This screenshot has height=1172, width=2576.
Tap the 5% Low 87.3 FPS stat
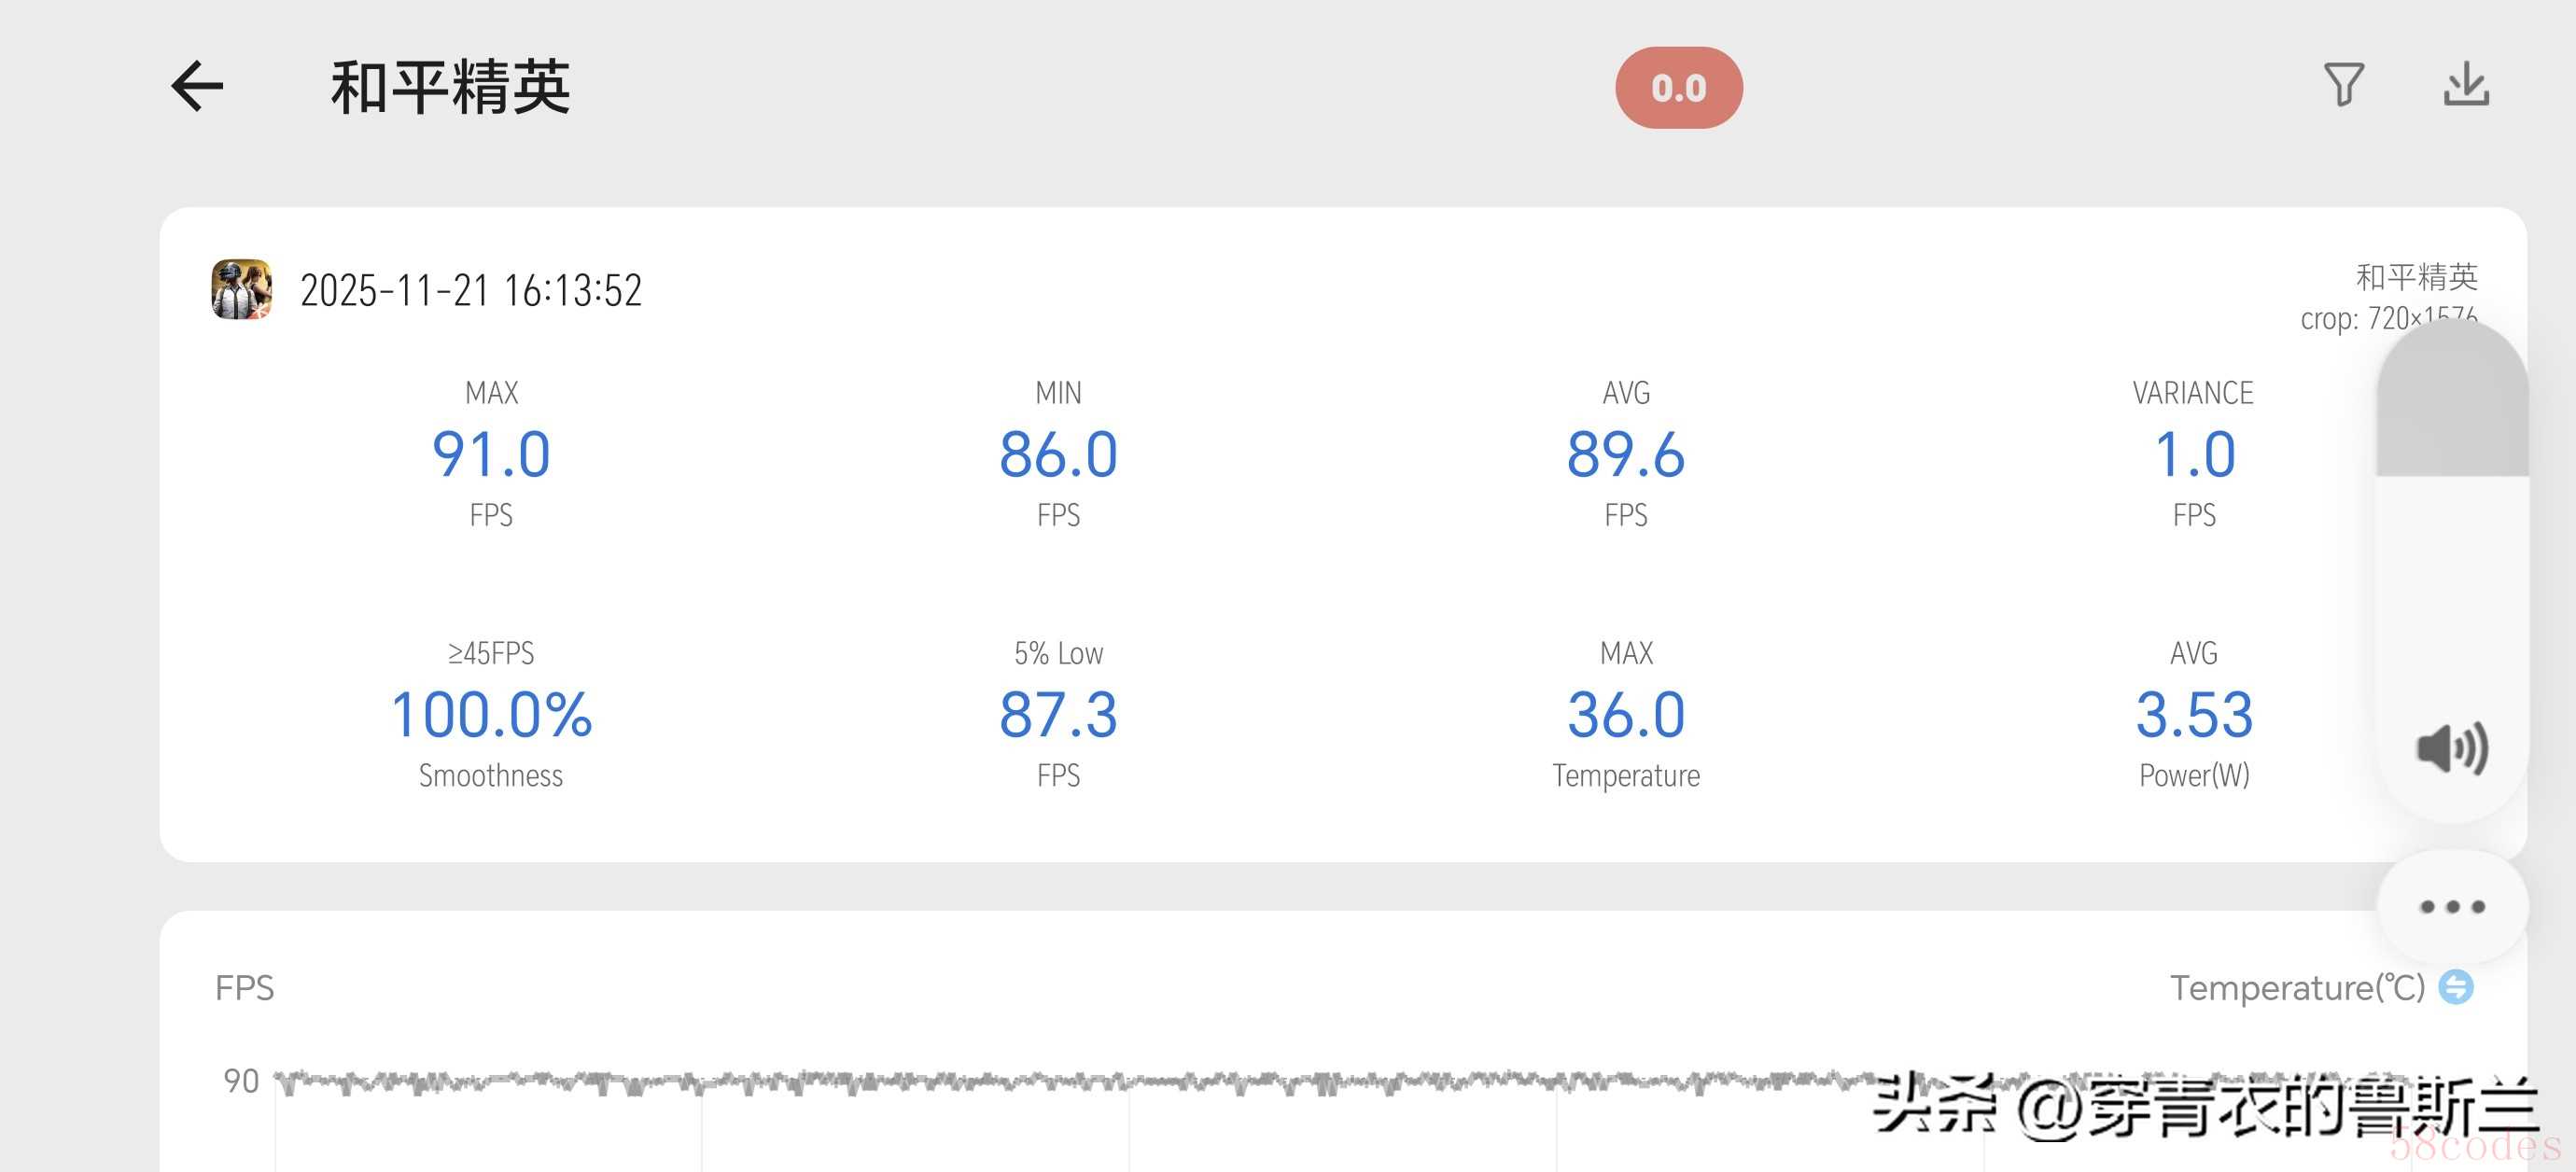[x=1058, y=714]
